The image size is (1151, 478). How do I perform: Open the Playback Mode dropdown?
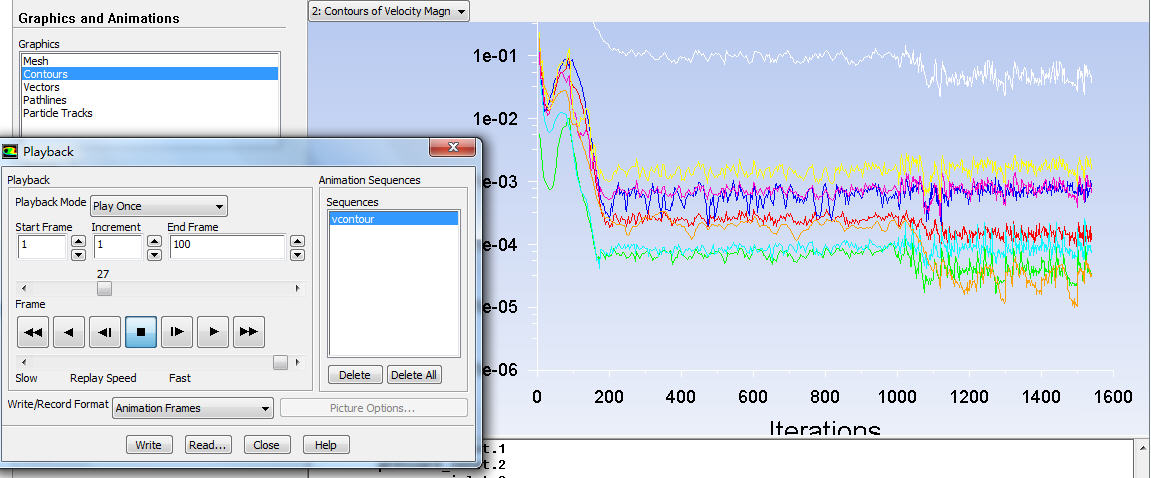pos(159,206)
